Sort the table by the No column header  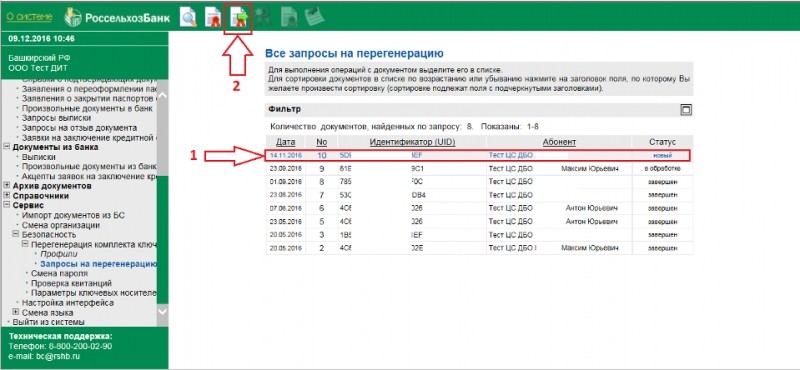tap(321, 142)
